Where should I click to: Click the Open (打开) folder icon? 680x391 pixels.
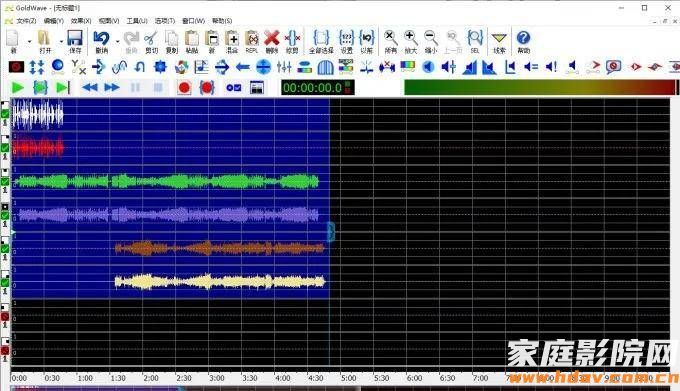click(x=44, y=39)
